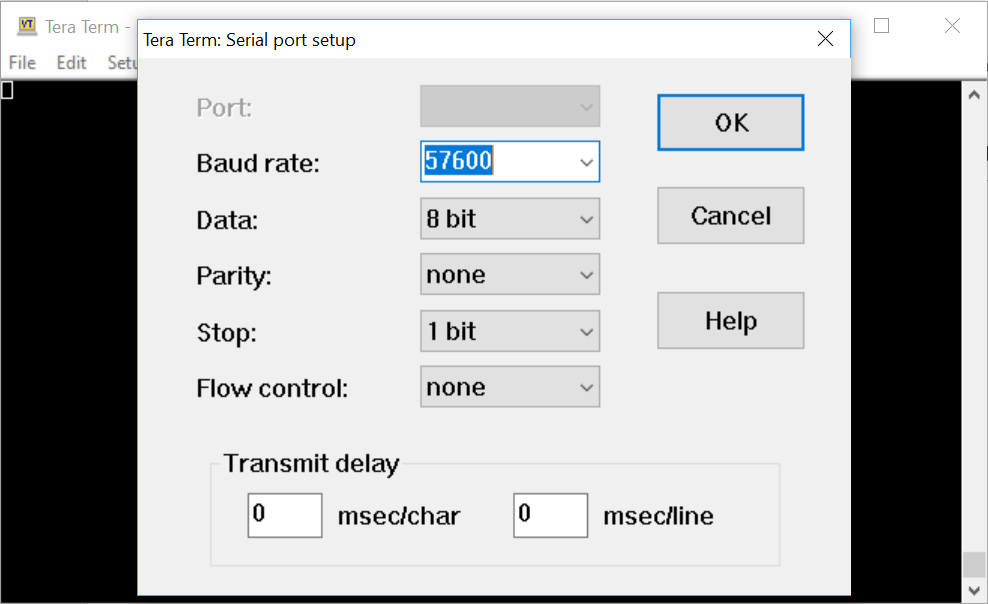Maximize the Tera Term main window
This screenshot has height=604, width=988.
pos(881,26)
